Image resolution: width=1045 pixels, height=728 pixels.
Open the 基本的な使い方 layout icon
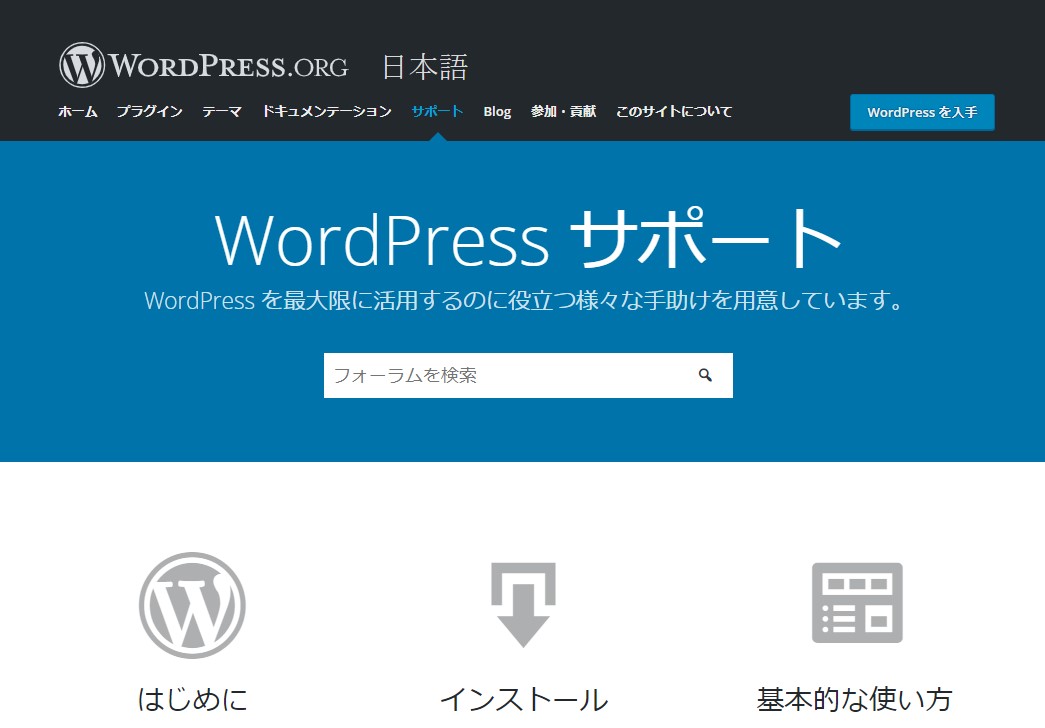click(x=857, y=603)
